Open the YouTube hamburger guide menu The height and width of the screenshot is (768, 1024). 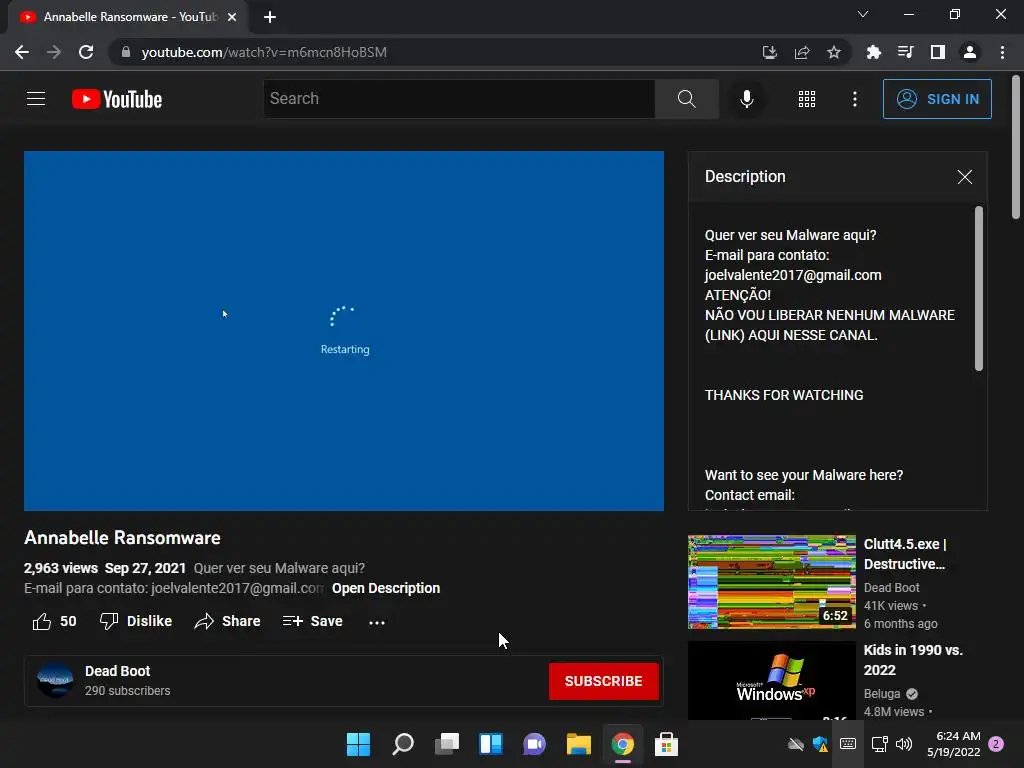click(x=36, y=99)
